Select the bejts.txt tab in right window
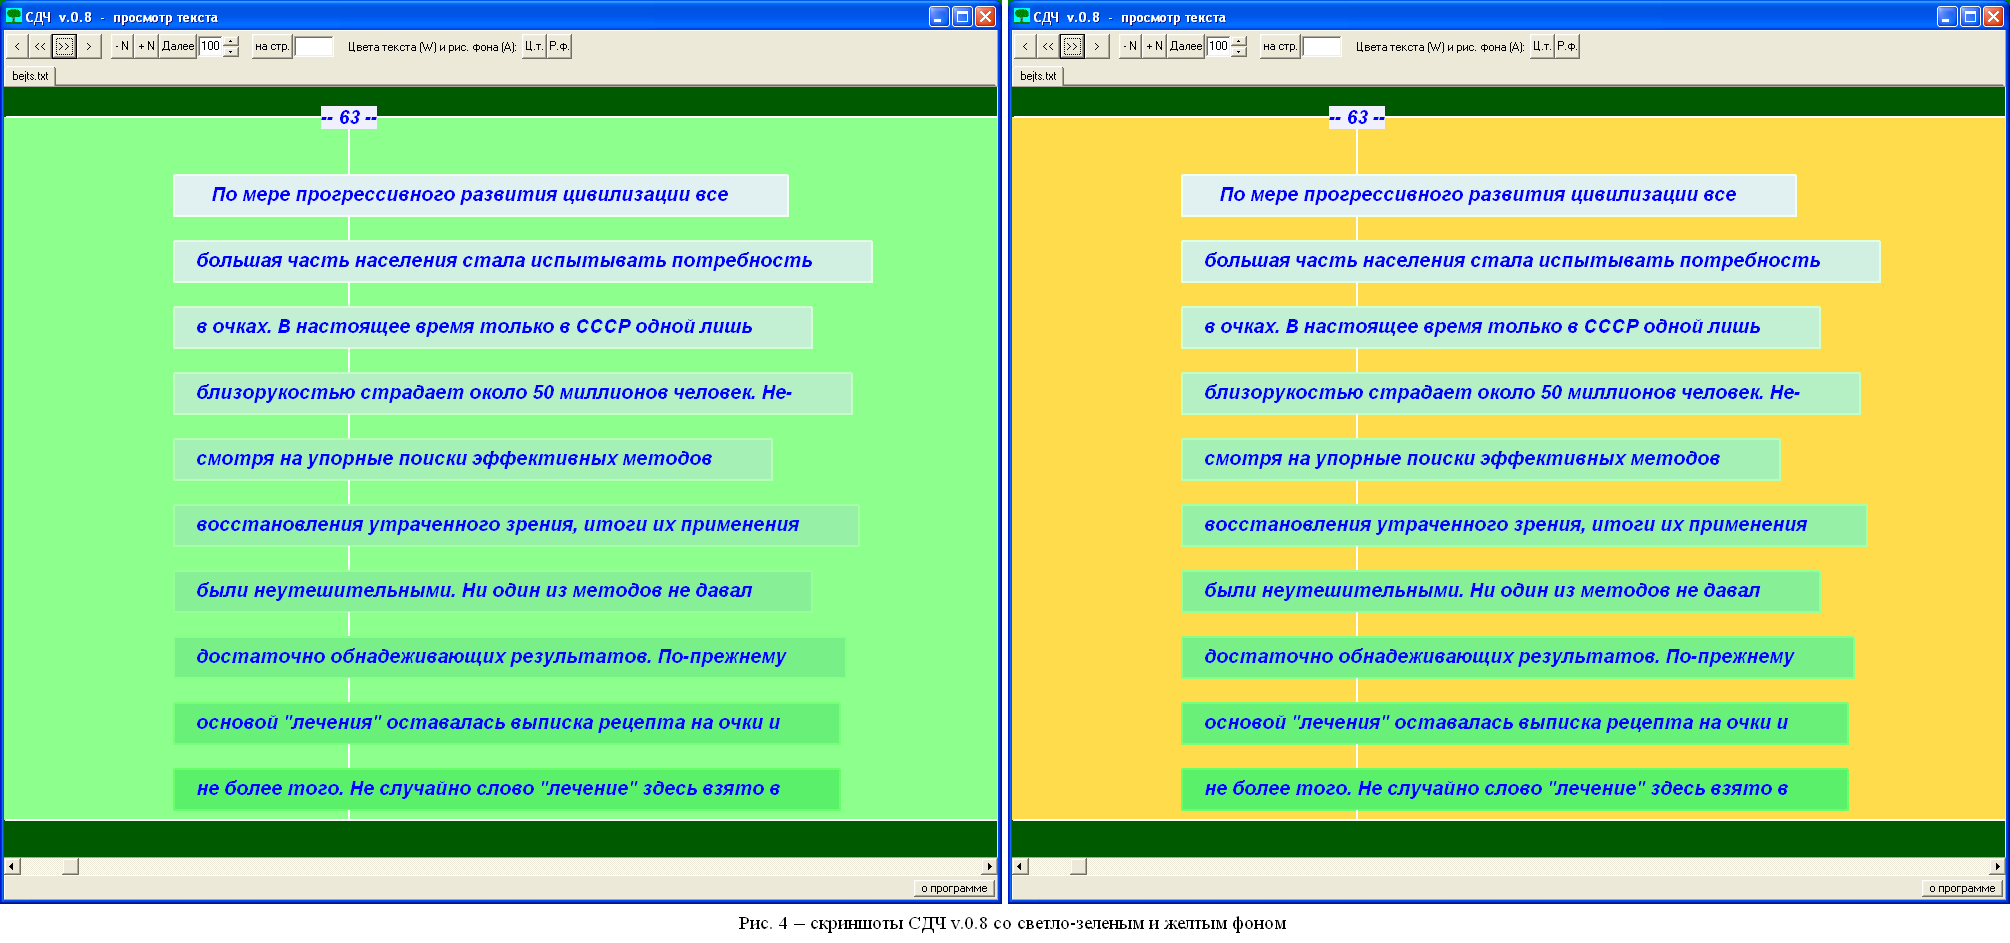 pos(1038,76)
